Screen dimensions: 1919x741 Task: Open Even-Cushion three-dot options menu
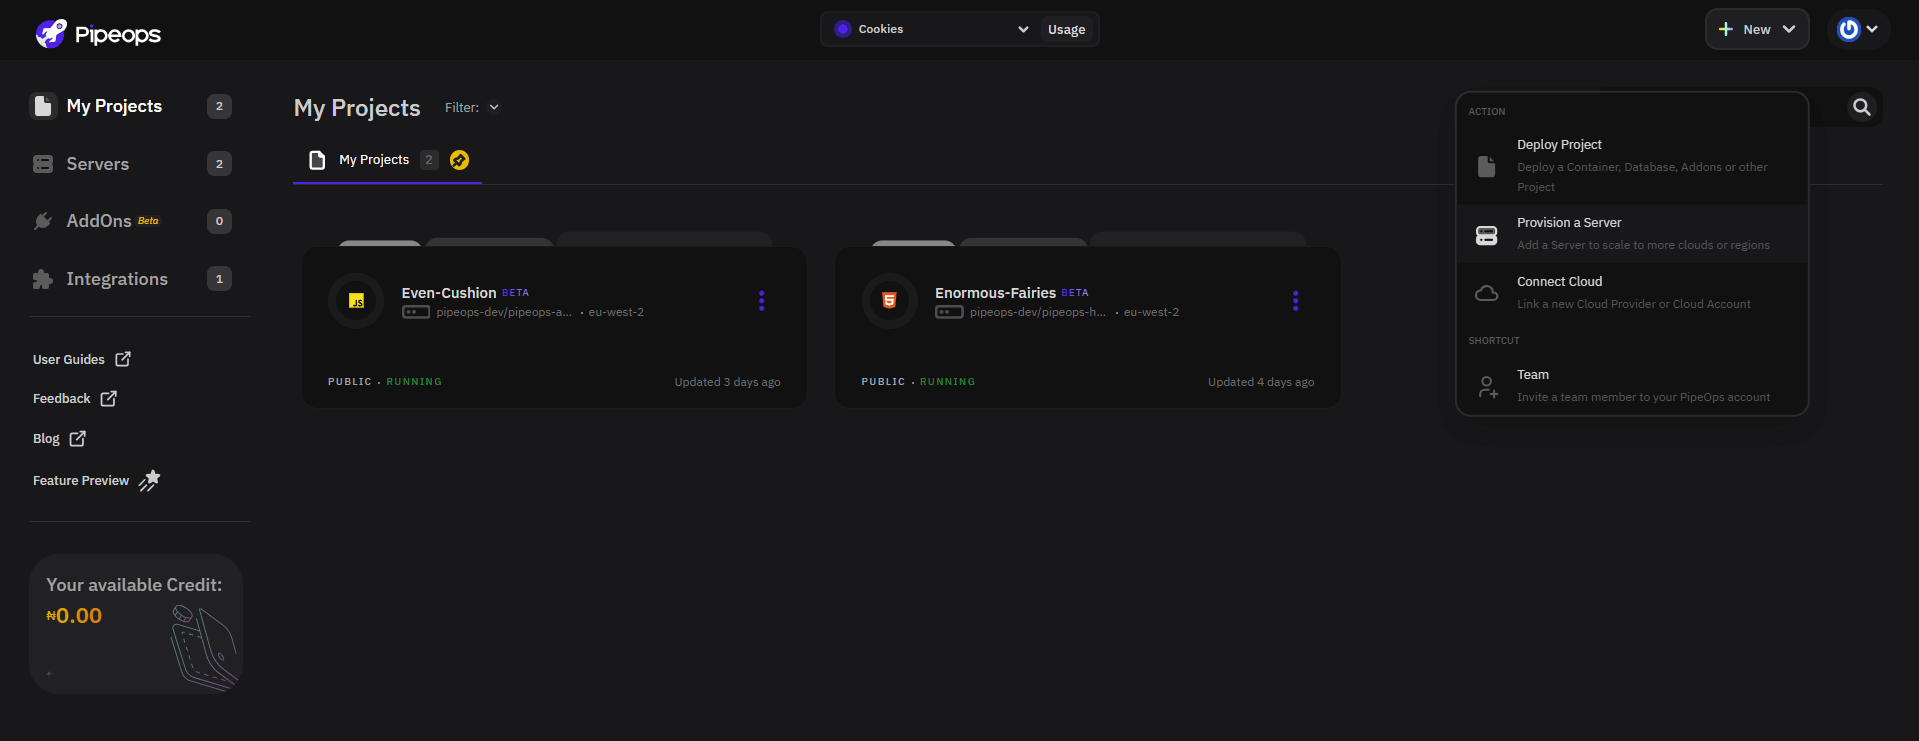[x=761, y=301]
